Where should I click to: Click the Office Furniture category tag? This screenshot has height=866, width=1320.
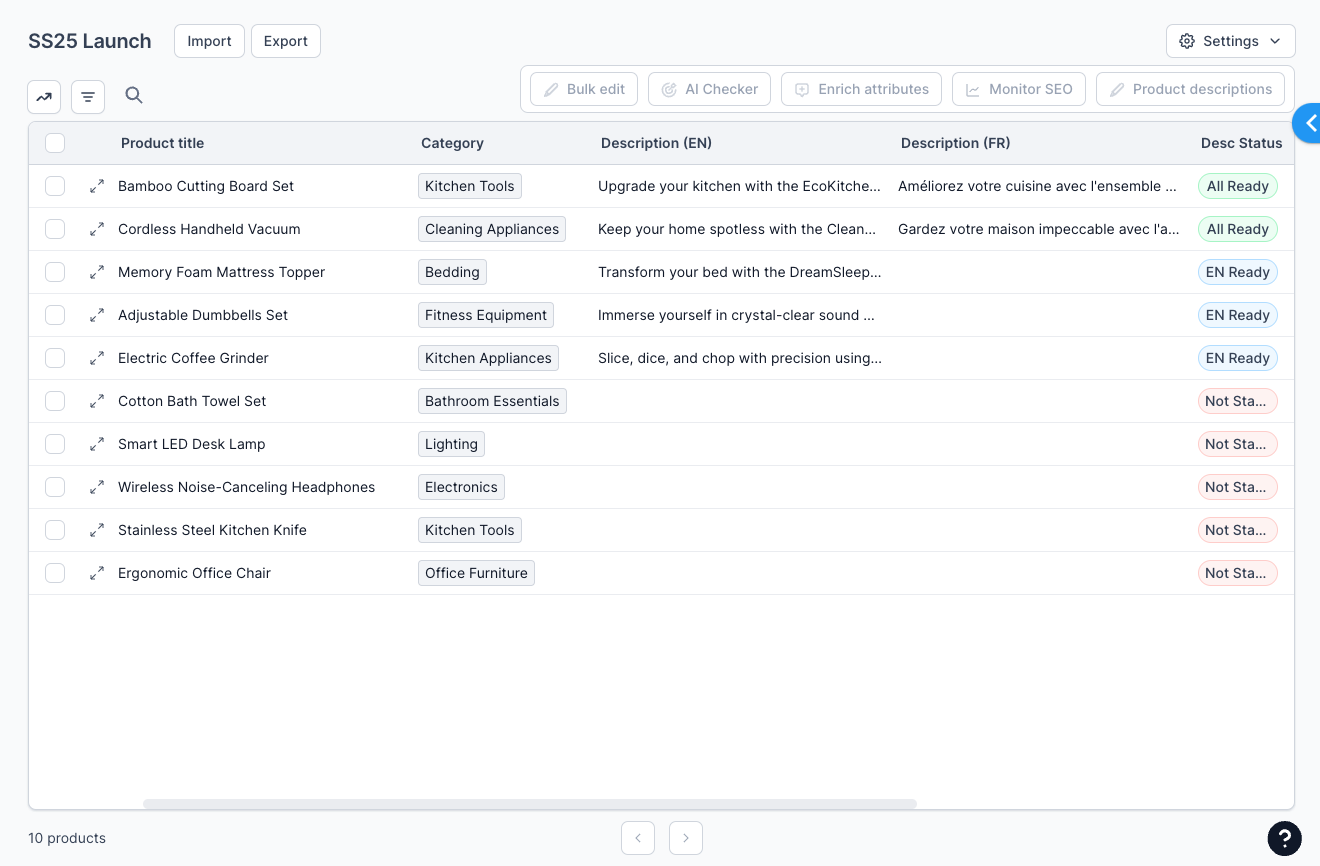(x=476, y=573)
